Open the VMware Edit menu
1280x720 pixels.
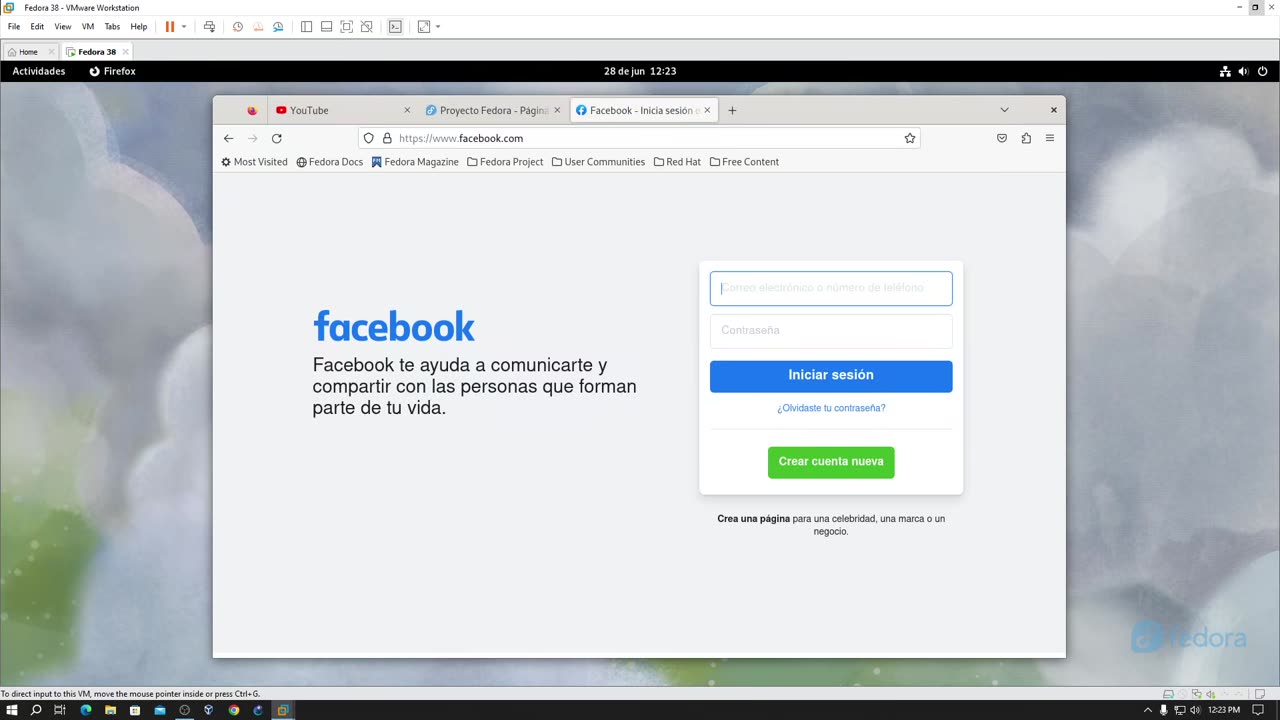tap(37, 27)
